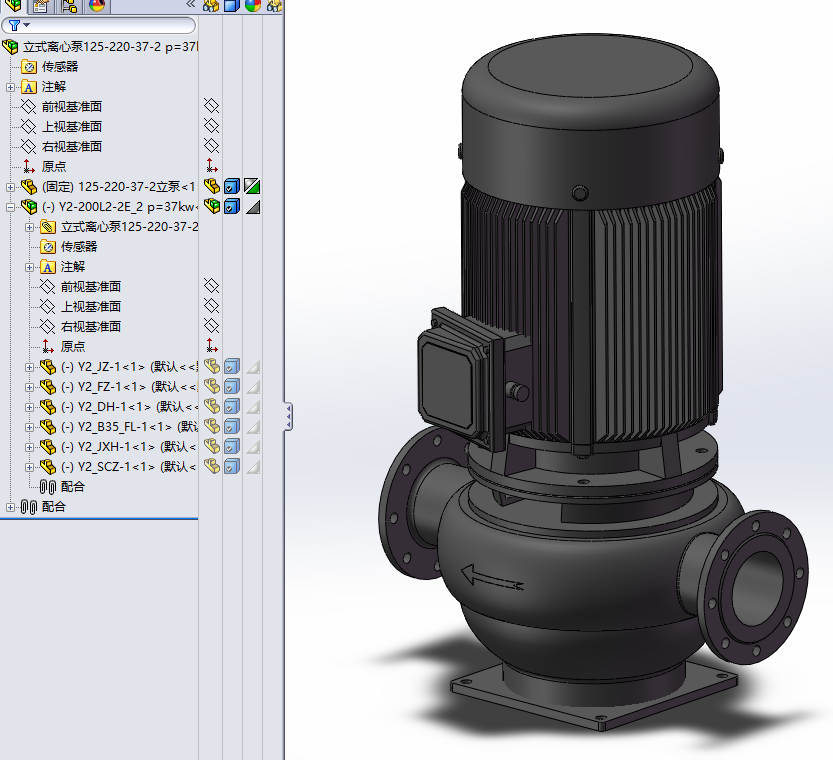
Task: Expand the Y2_DH-1<1> component
Action: 29,407
